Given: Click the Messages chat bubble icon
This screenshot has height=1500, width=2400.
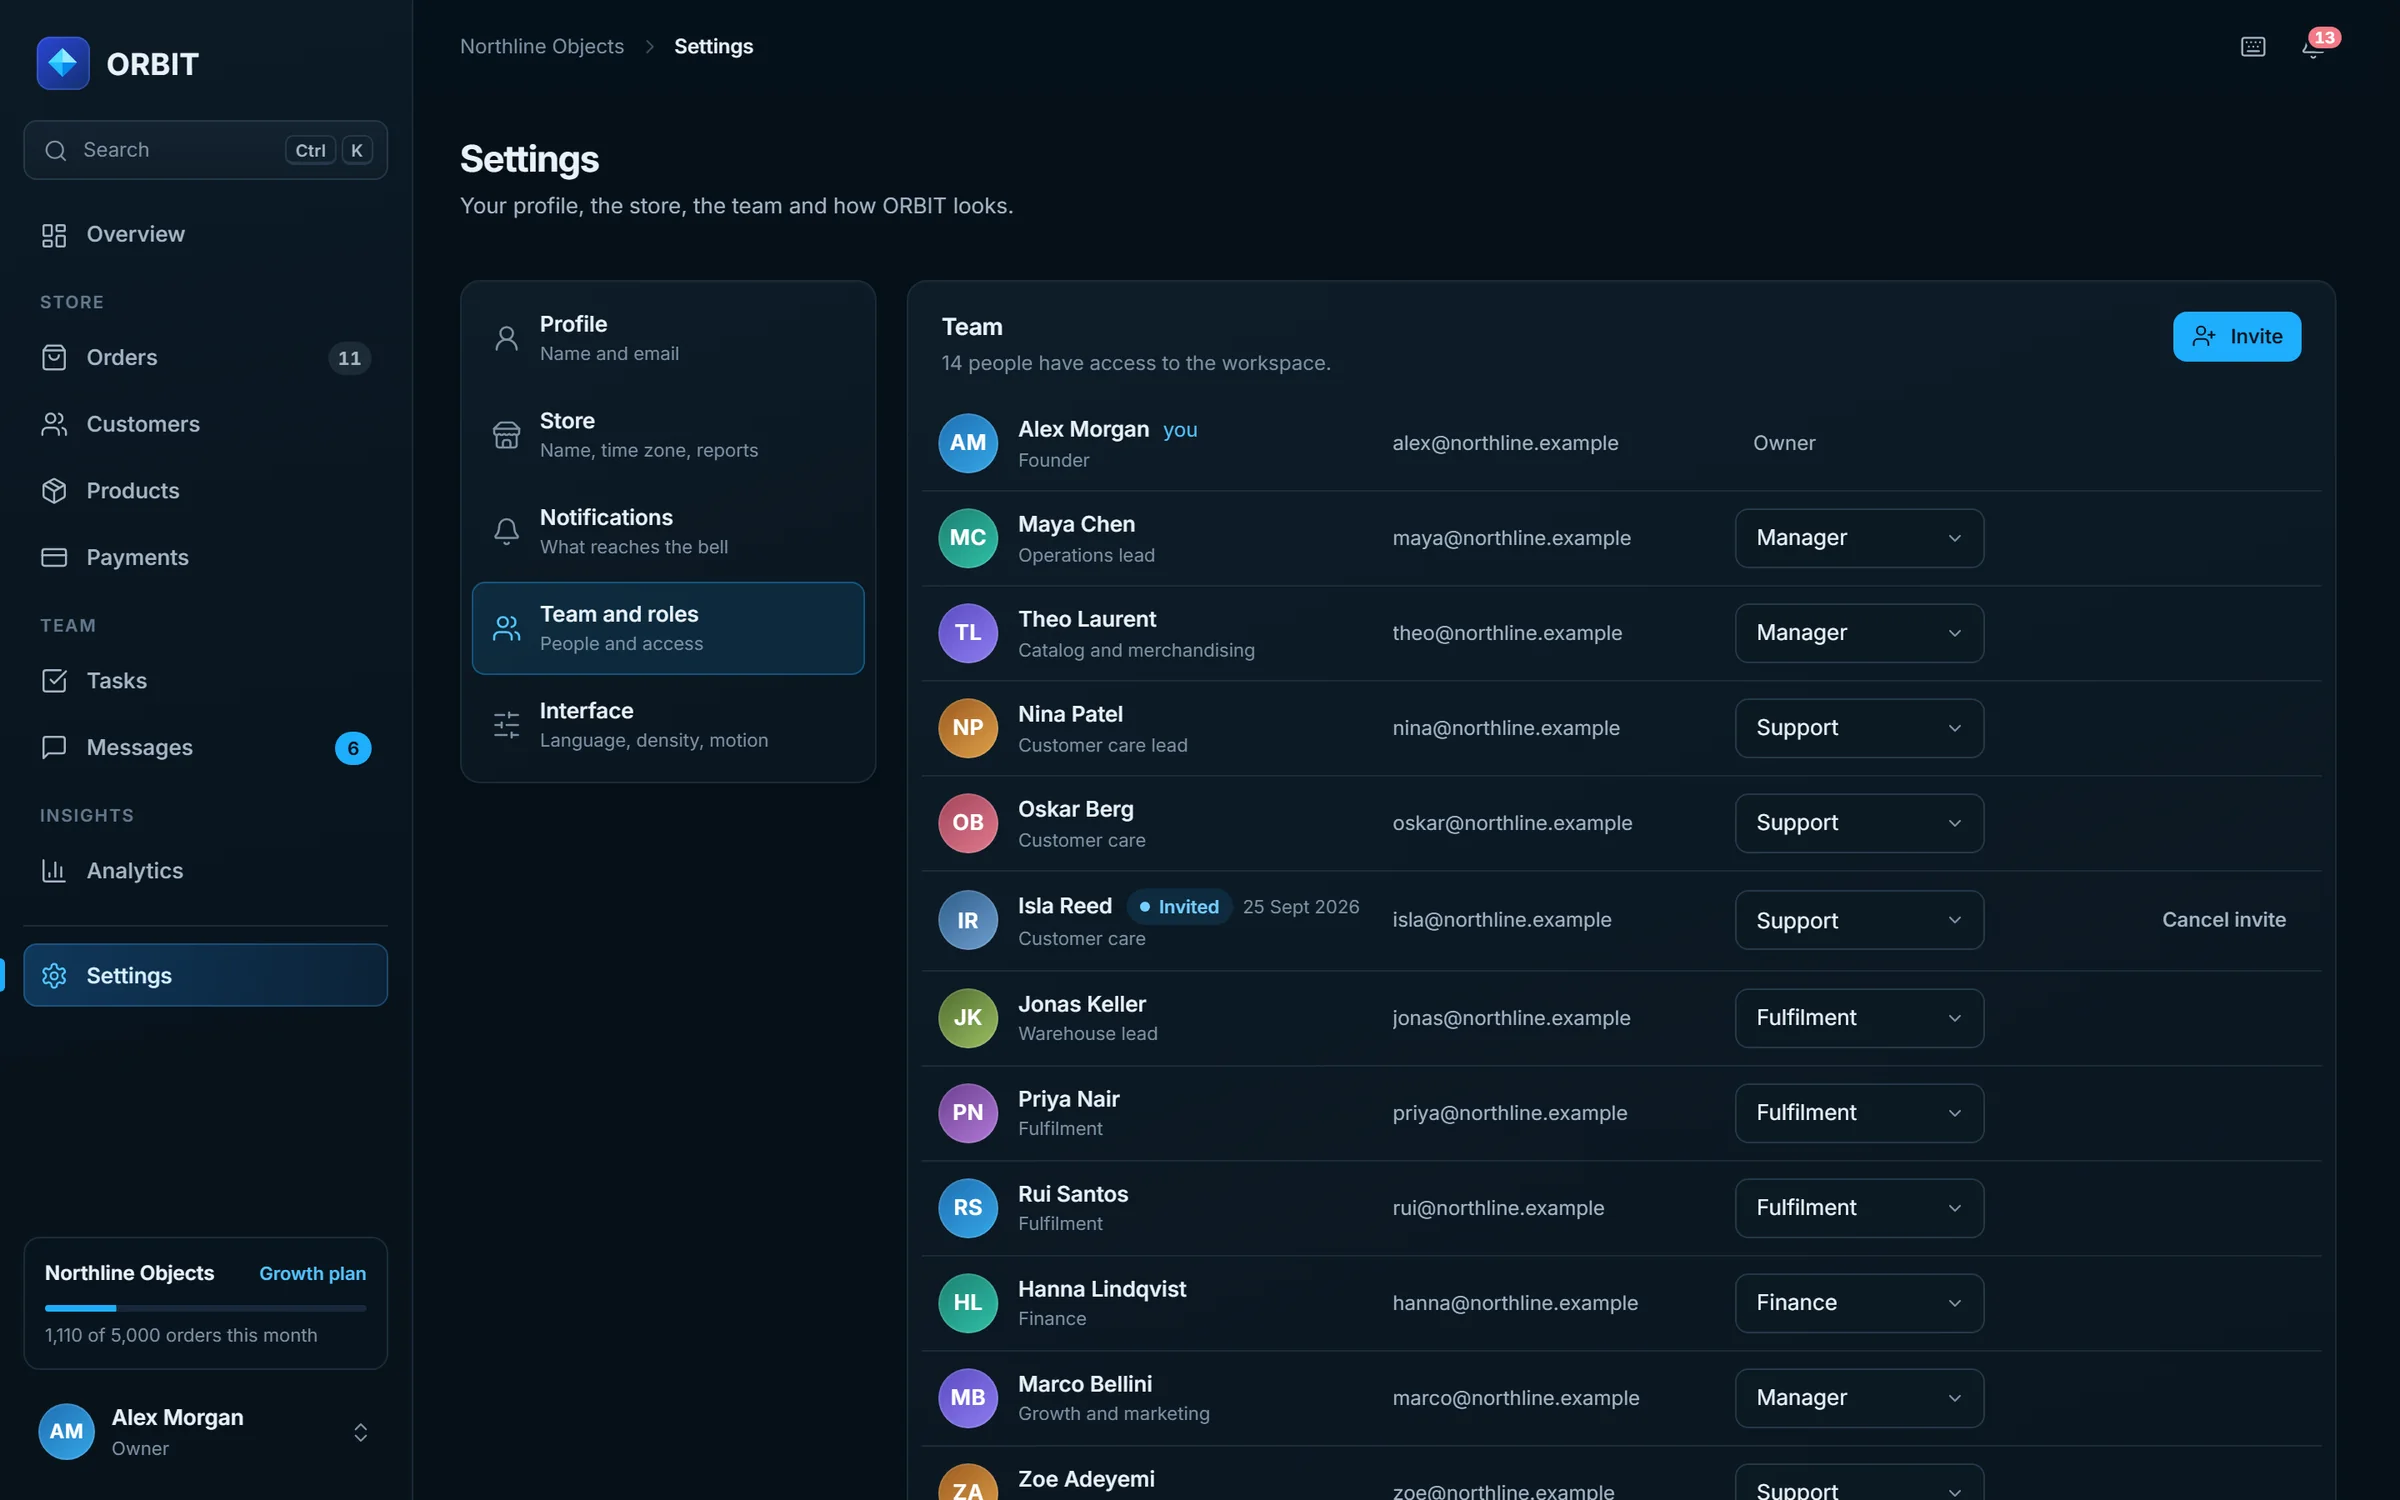Looking at the screenshot, I should point(54,748).
